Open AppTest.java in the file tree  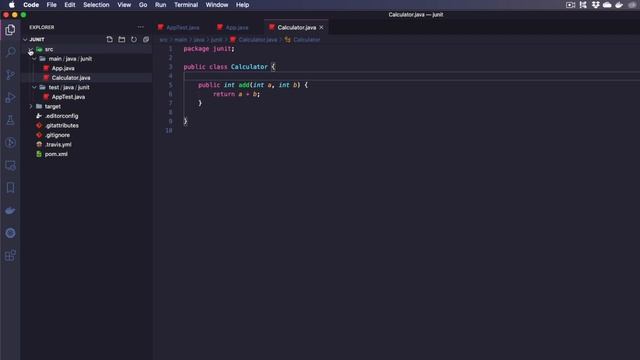(x=68, y=97)
